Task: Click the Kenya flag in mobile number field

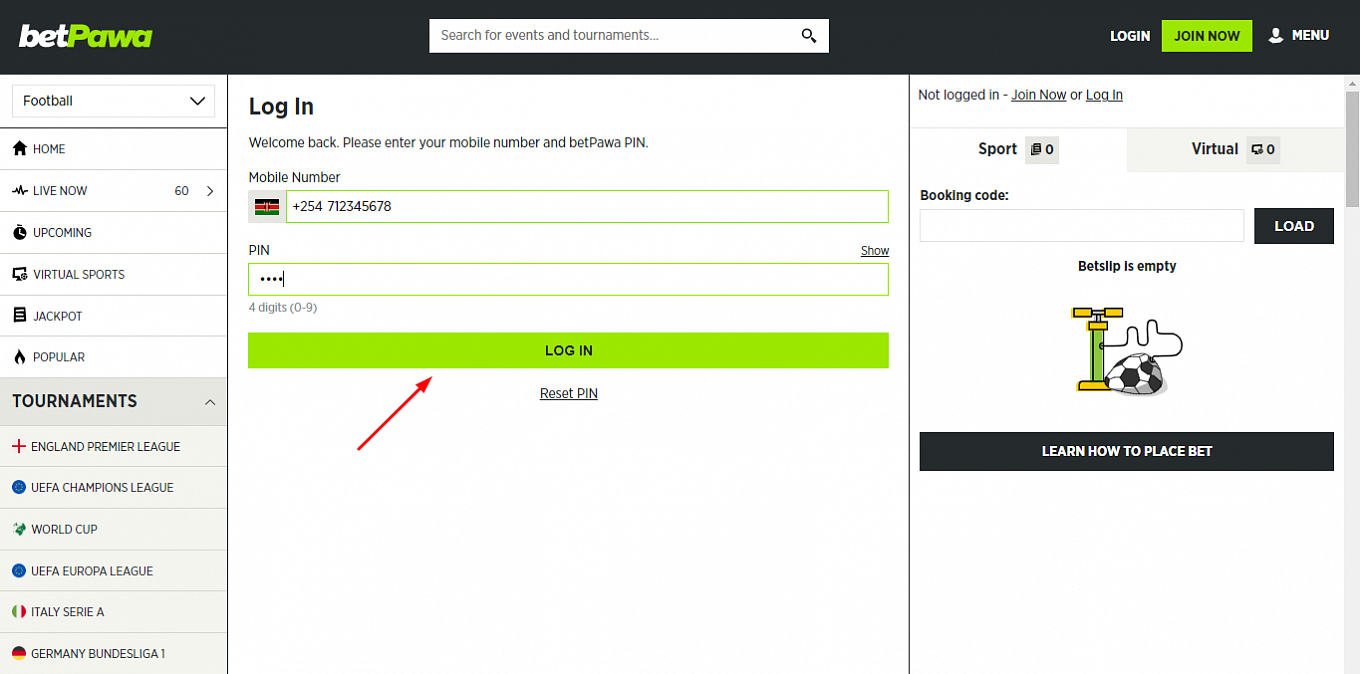Action: (x=267, y=206)
